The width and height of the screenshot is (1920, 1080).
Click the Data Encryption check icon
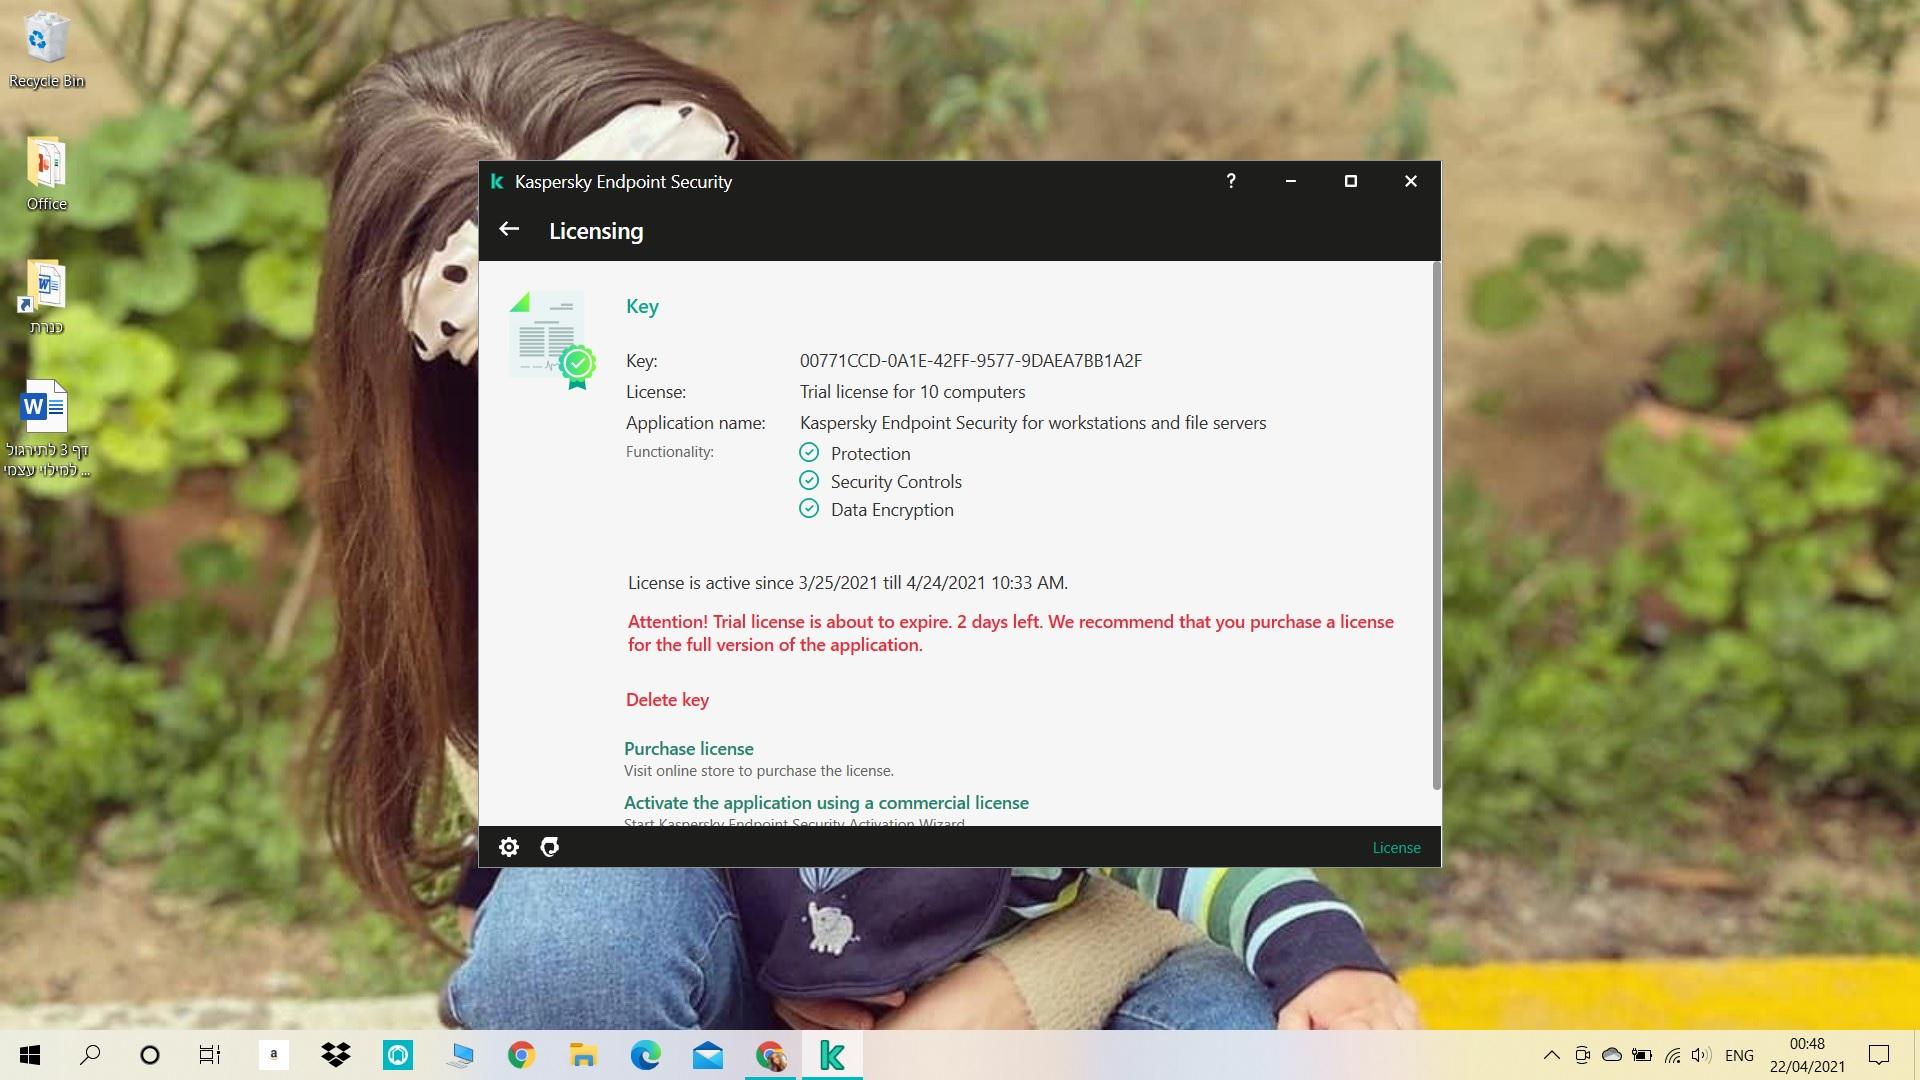(809, 509)
